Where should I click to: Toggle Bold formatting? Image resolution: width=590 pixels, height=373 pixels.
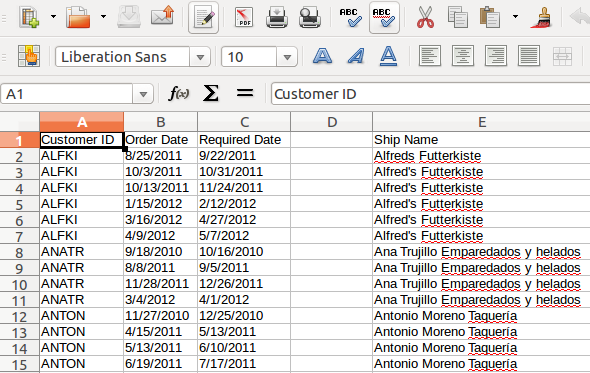click(x=322, y=56)
